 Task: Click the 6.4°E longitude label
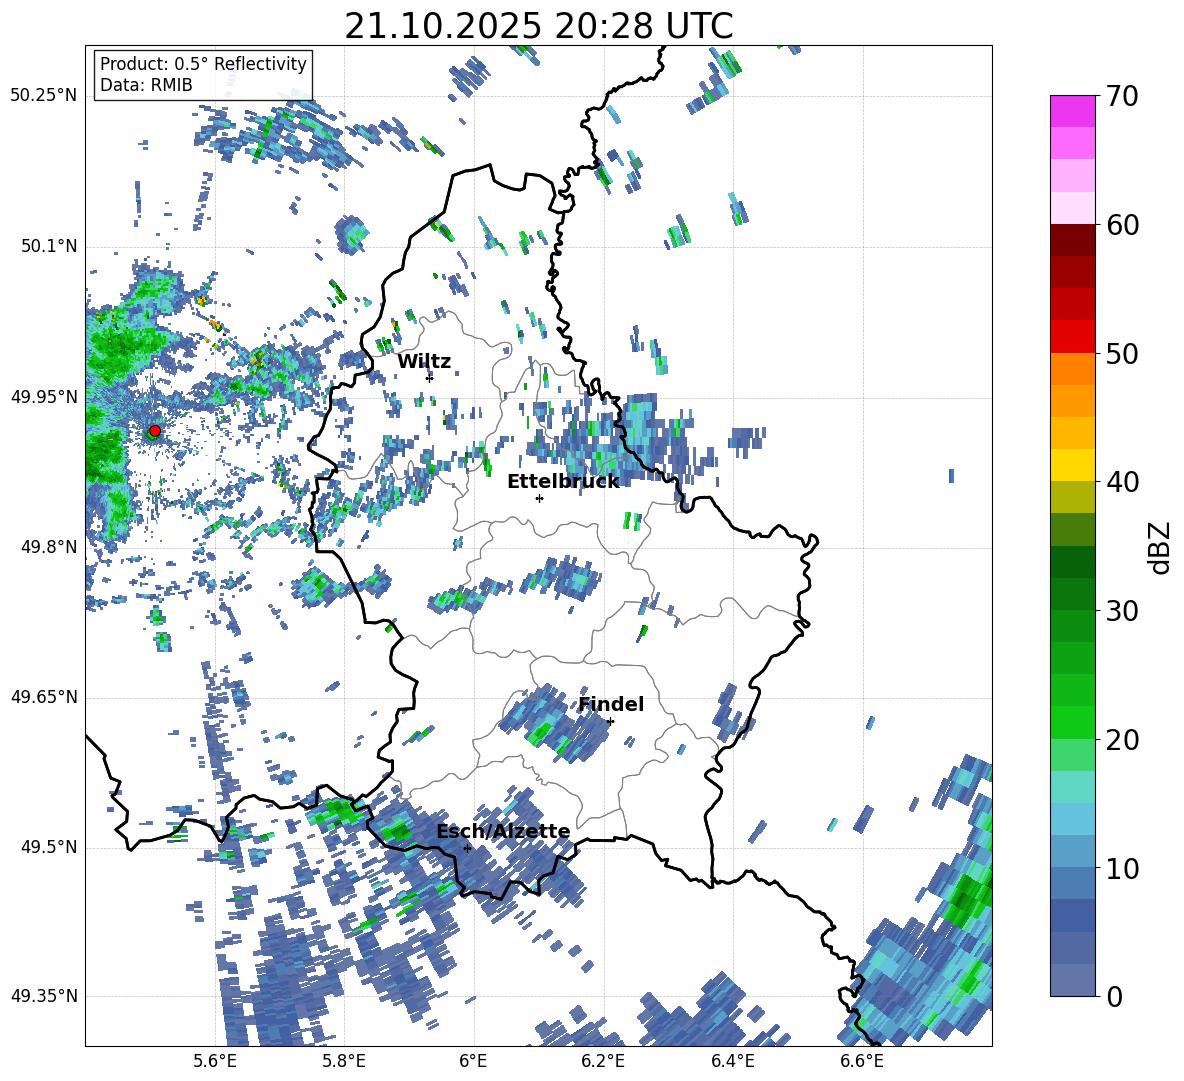coord(732,1061)
